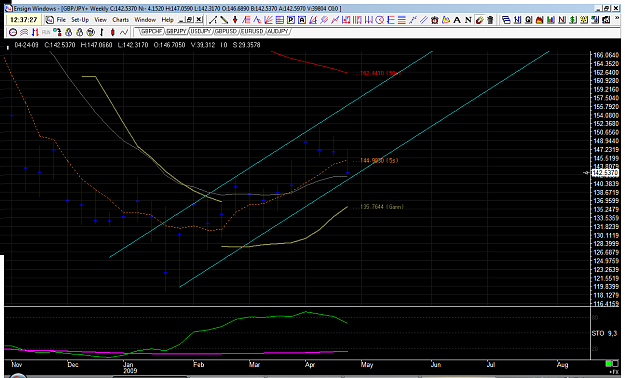Open the Set-Up menu

tap(80, 20)
